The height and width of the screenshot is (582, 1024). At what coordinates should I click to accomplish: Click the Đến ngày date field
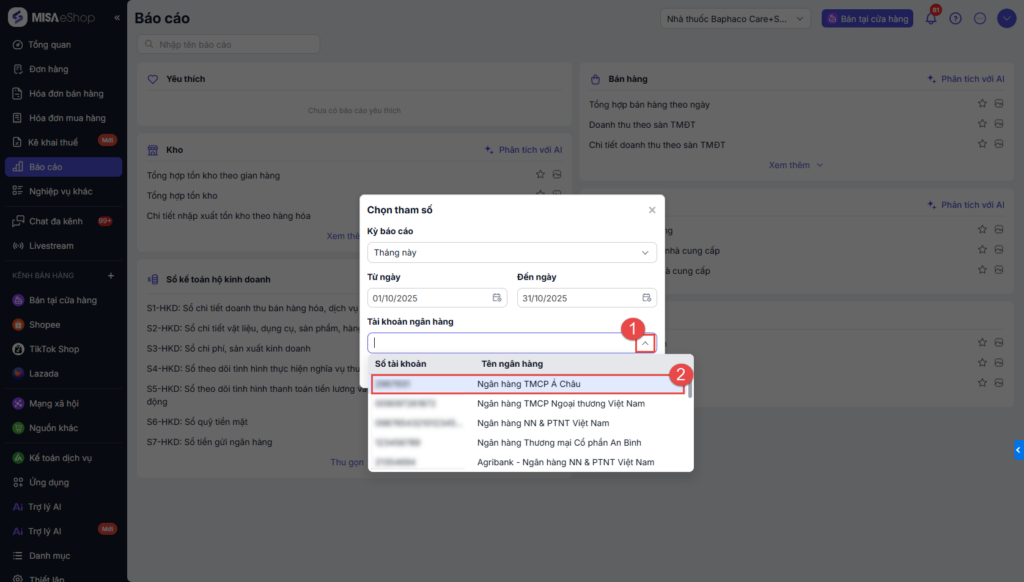[x=586, y=298]
